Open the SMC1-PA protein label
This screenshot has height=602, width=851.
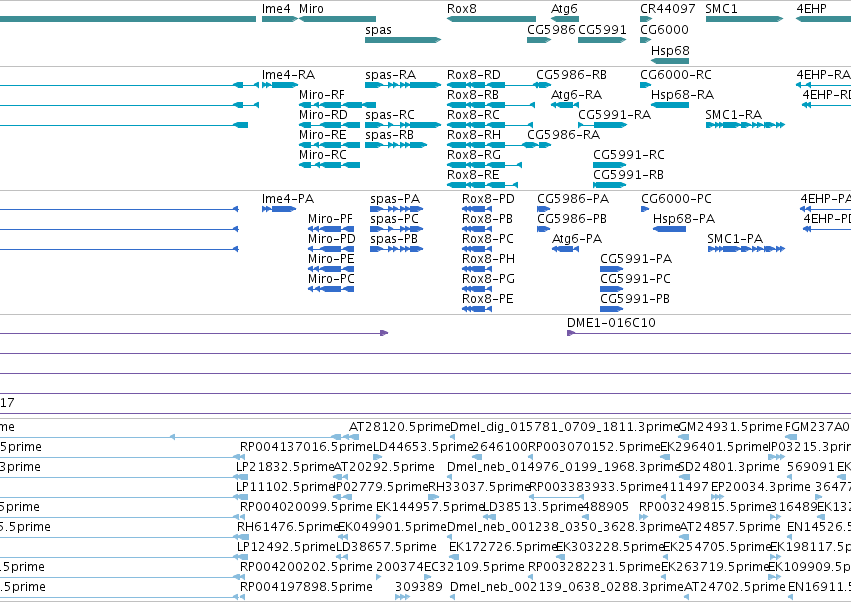735,239
